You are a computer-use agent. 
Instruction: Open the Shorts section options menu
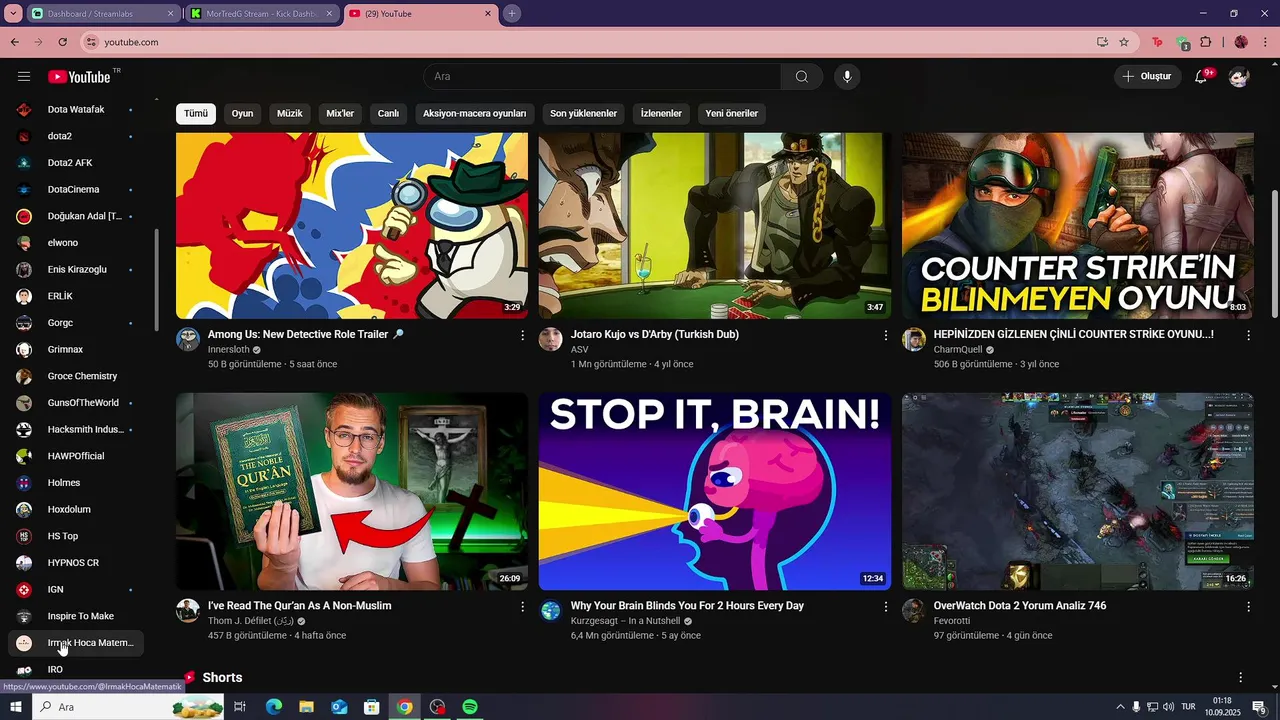(x=1240, y=678)
